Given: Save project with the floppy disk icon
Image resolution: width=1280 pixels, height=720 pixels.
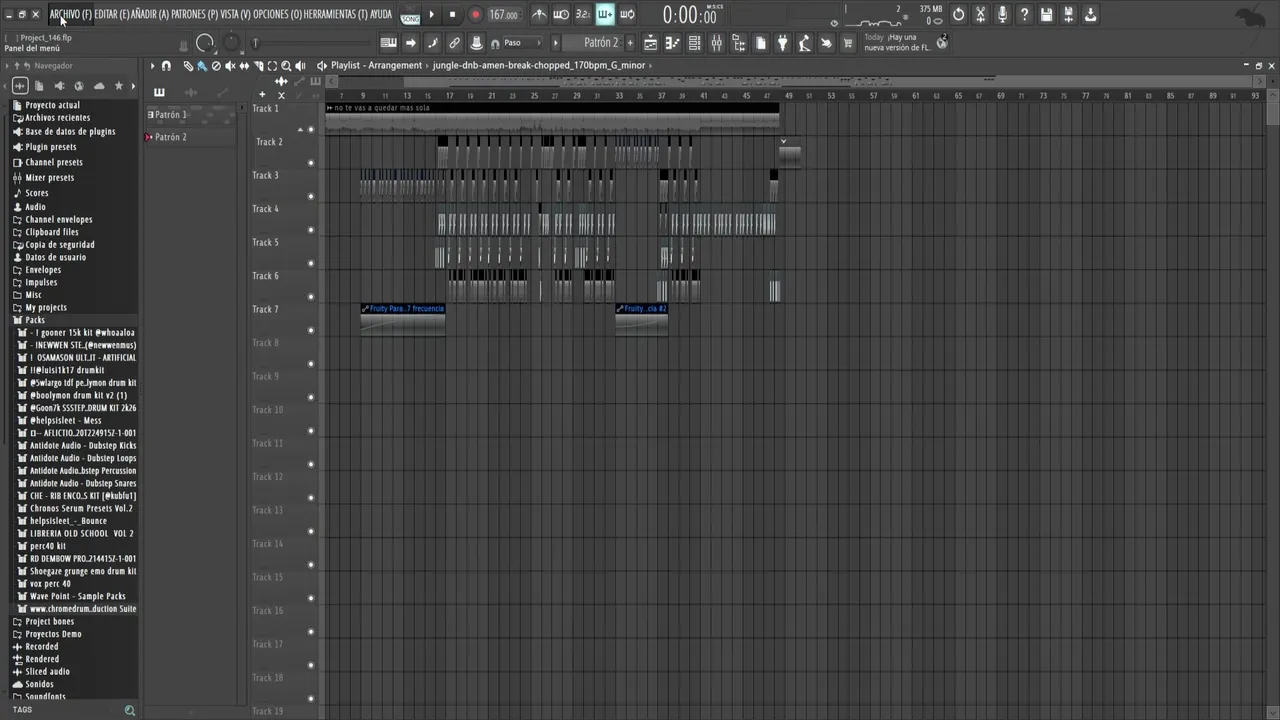Looking at the screenshot, I should (x=1046, y=15).
